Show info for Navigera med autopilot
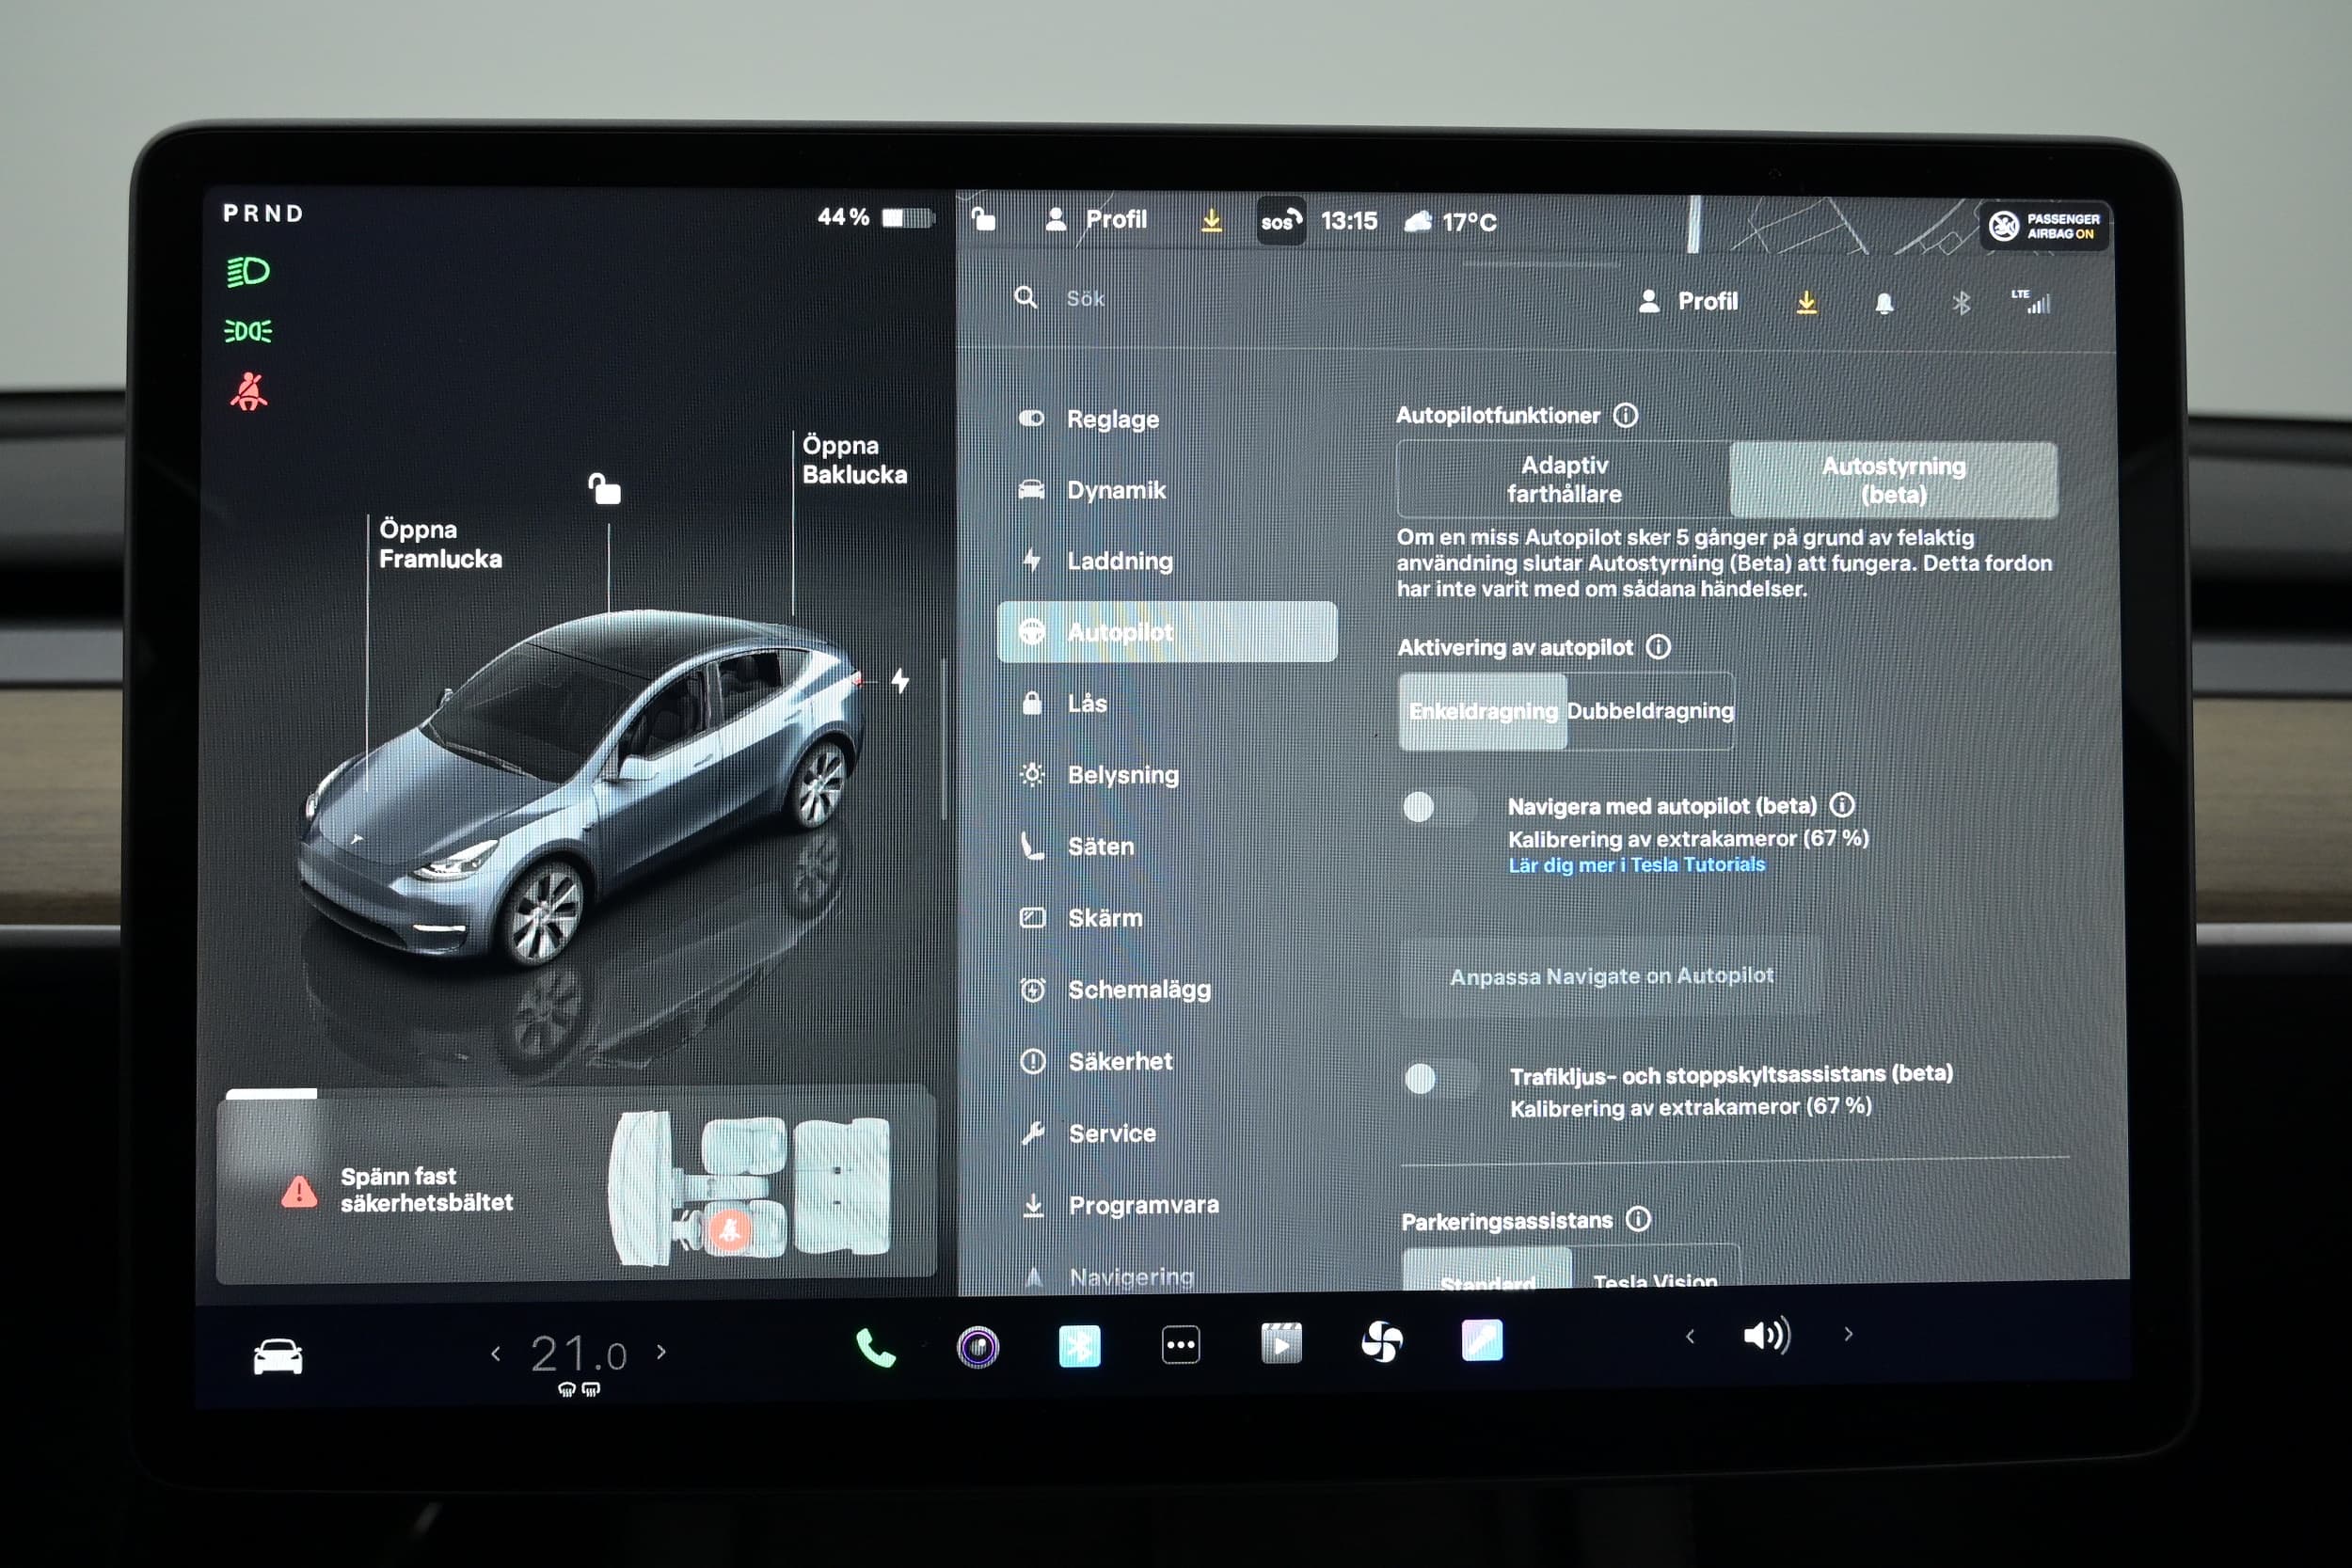 1842,805
